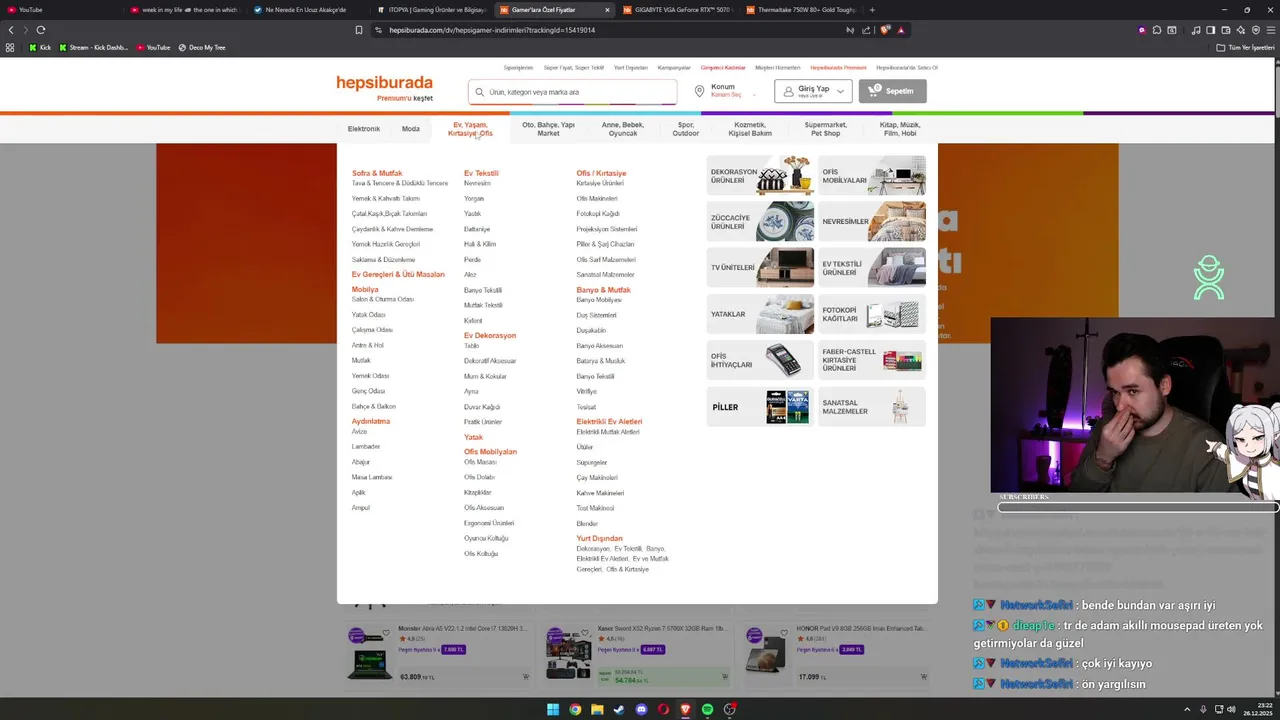Click the browser address bar URL
The height and width of the screenshot is (720, 1280).
(x=492, y=30)
